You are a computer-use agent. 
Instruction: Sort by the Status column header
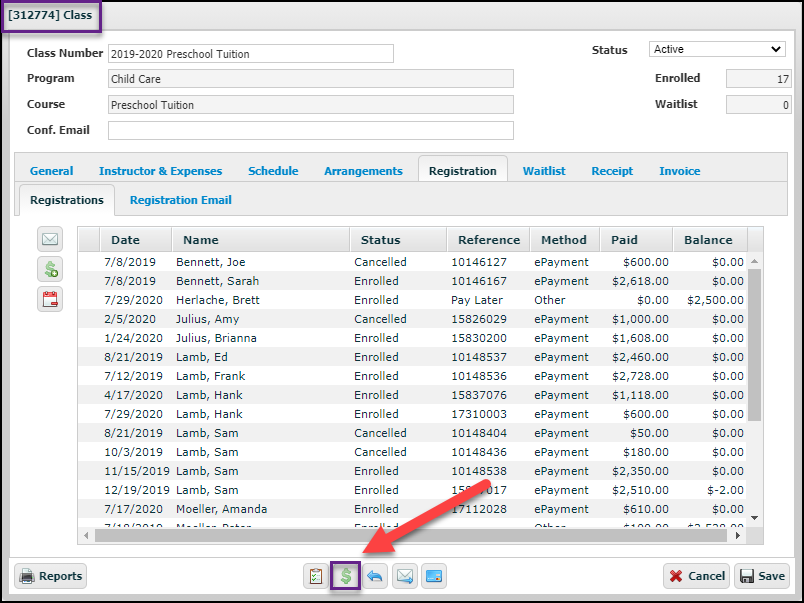point(398,239)
